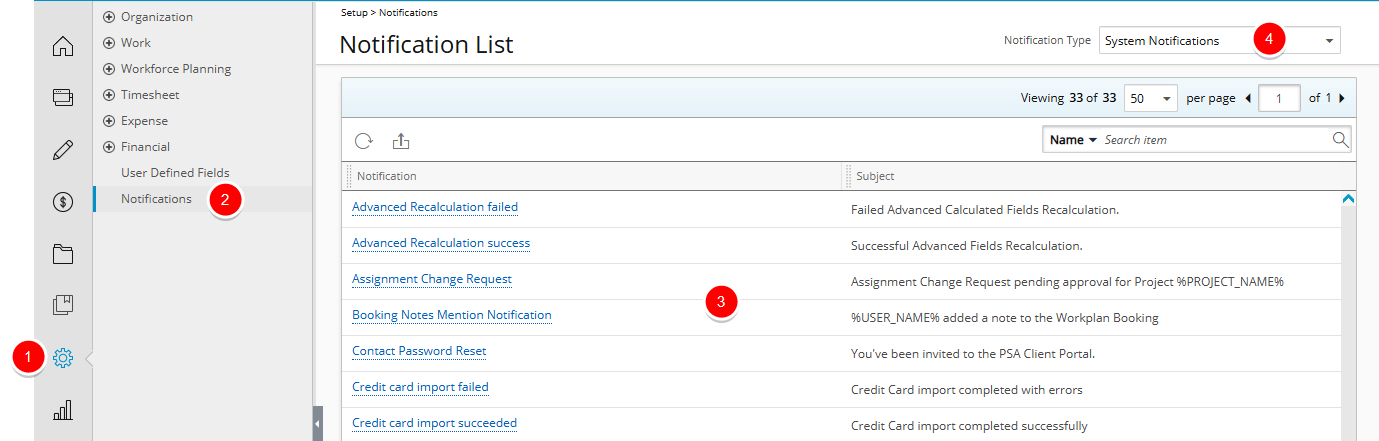The width and height of the screenshot is (1379, 441).
Task: Open the Home icon in sidebar
Action: (x=63, y=46)
